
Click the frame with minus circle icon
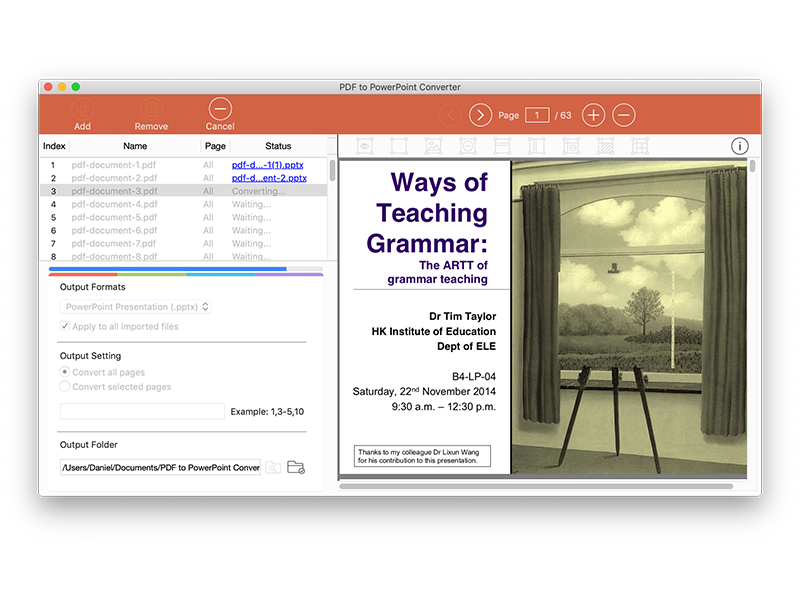[x=468, y=146]
